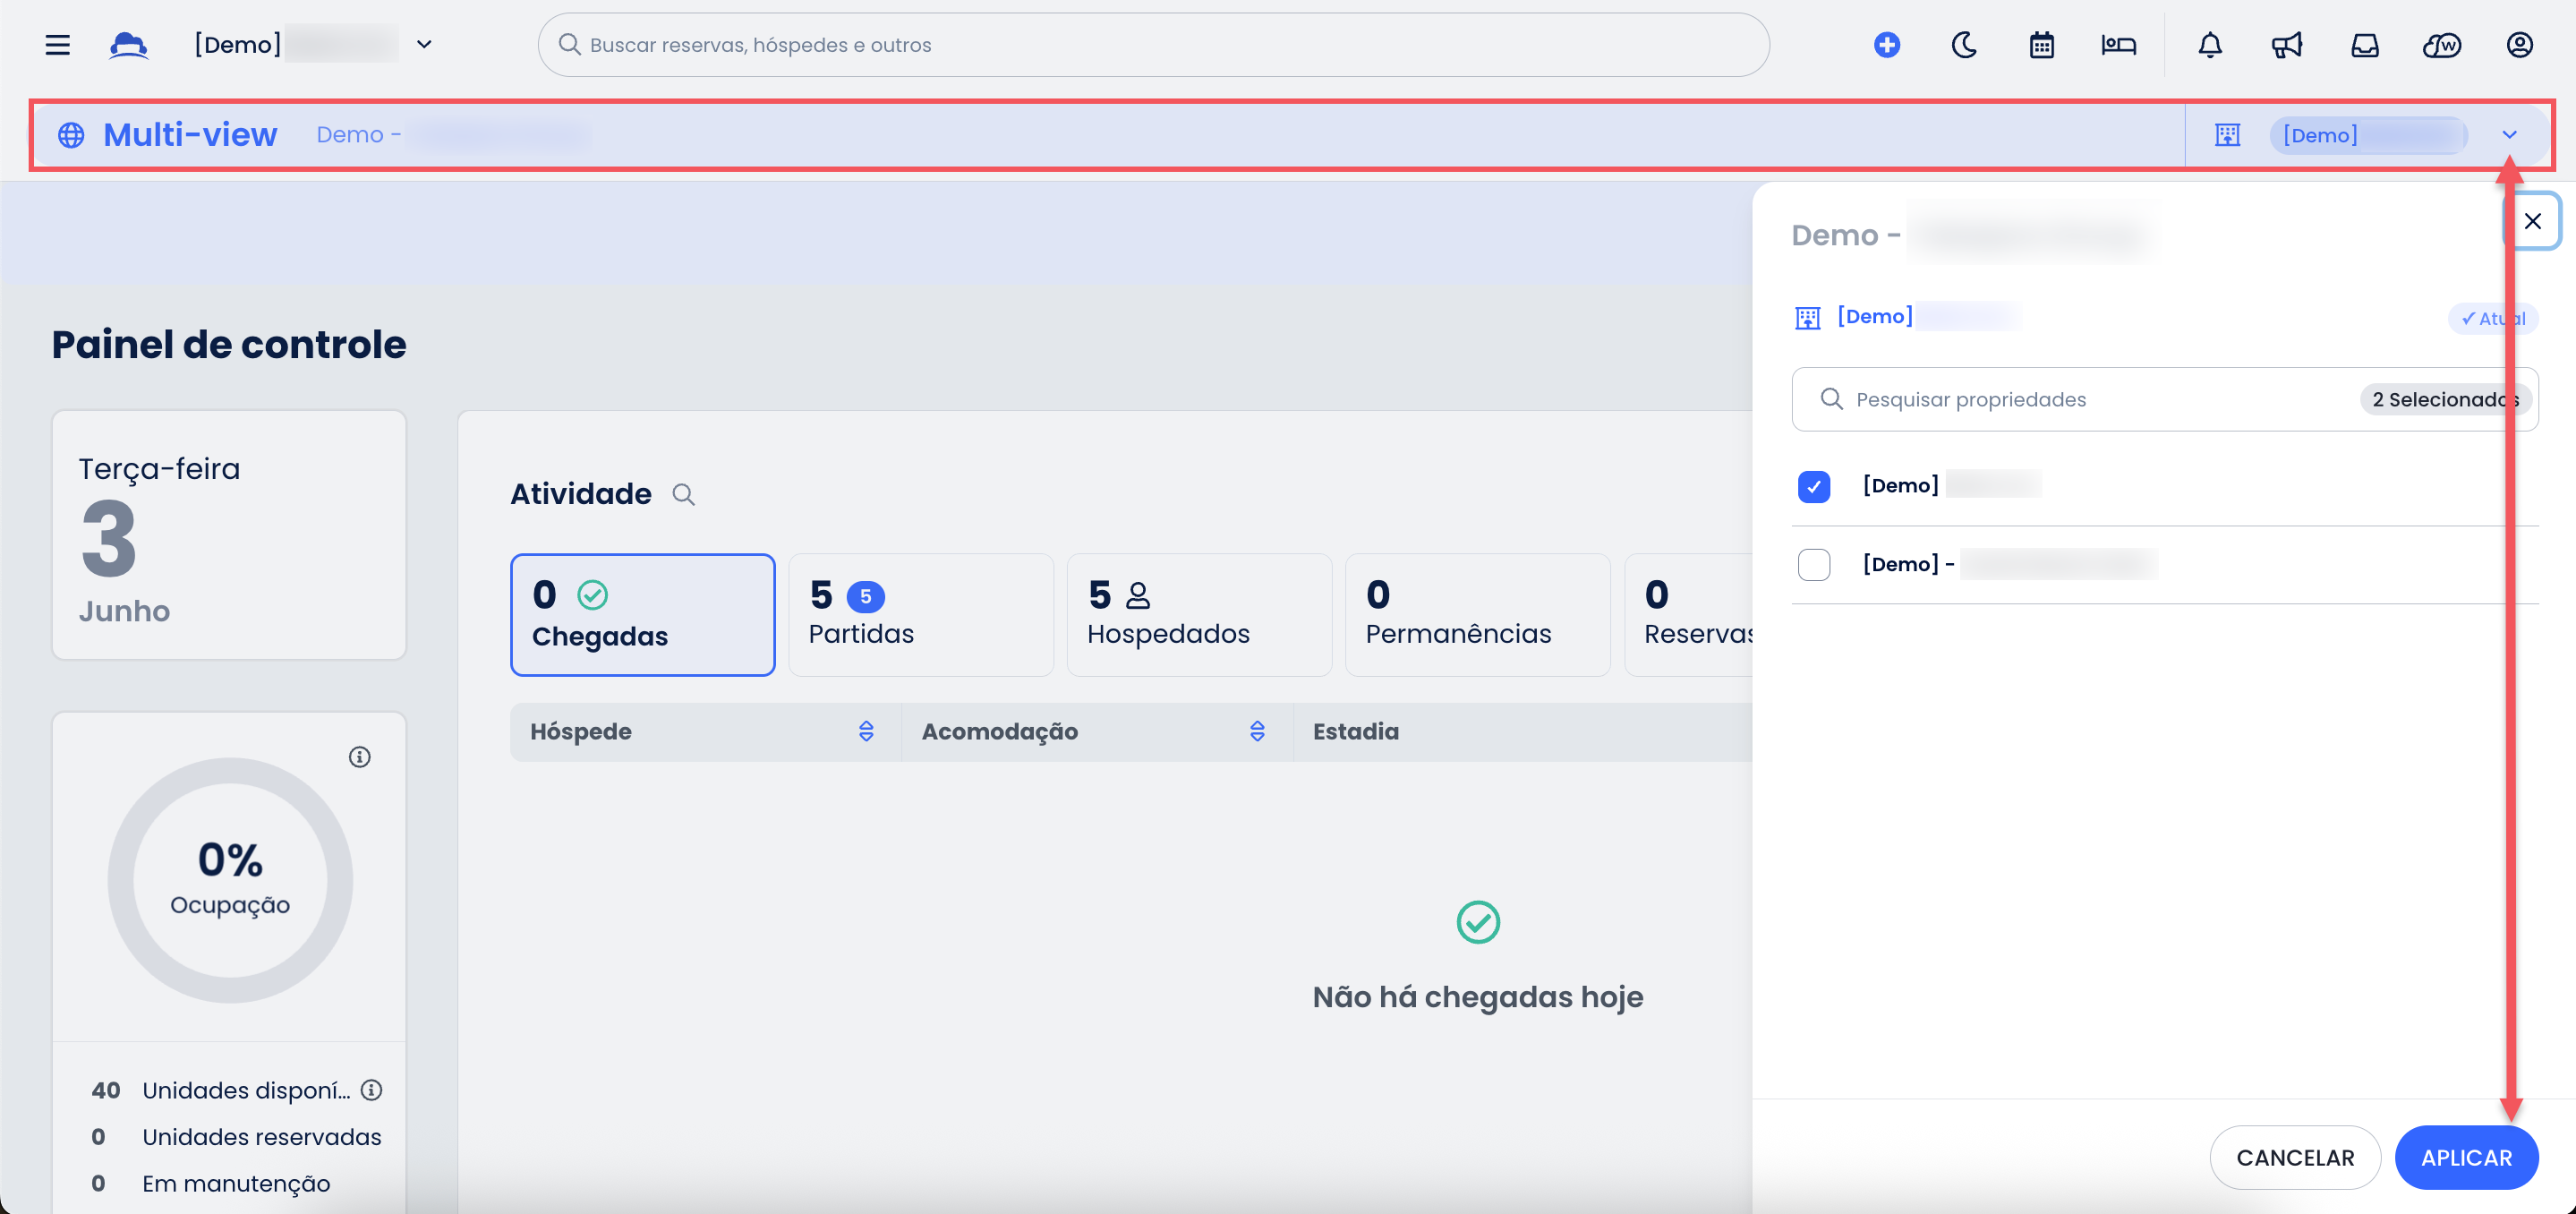Image resolution: width=2576 pixels, height=1214 pixels.
Task: Open the calendar icon in header
Action: pyautogui.click(x=2041, y=45)
